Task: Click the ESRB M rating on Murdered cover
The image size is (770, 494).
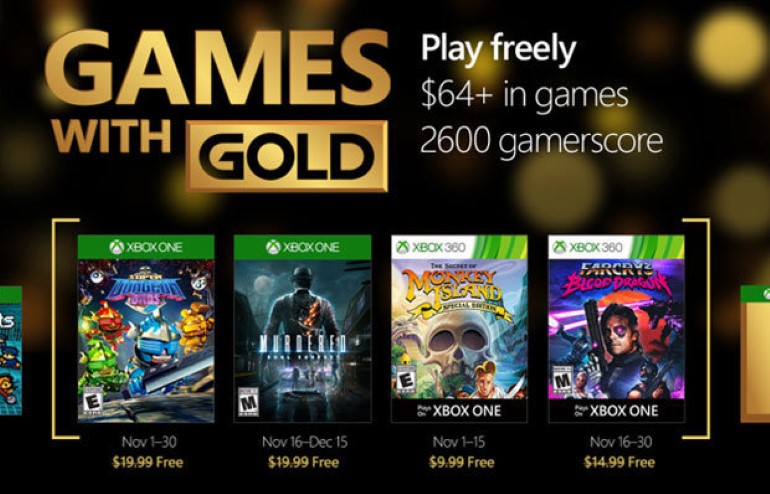Action: (247, 402)
